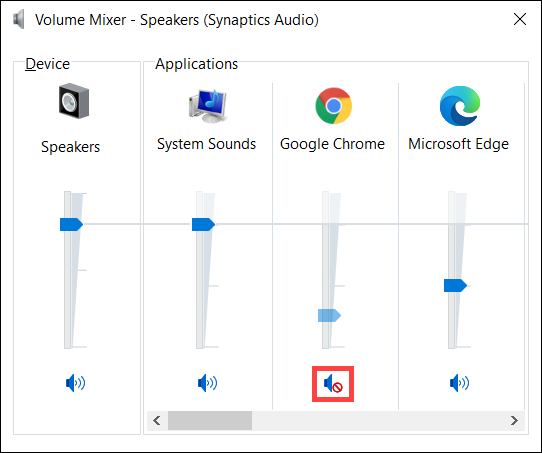Click the Microsoft Edge application icon

coord(460,106)
